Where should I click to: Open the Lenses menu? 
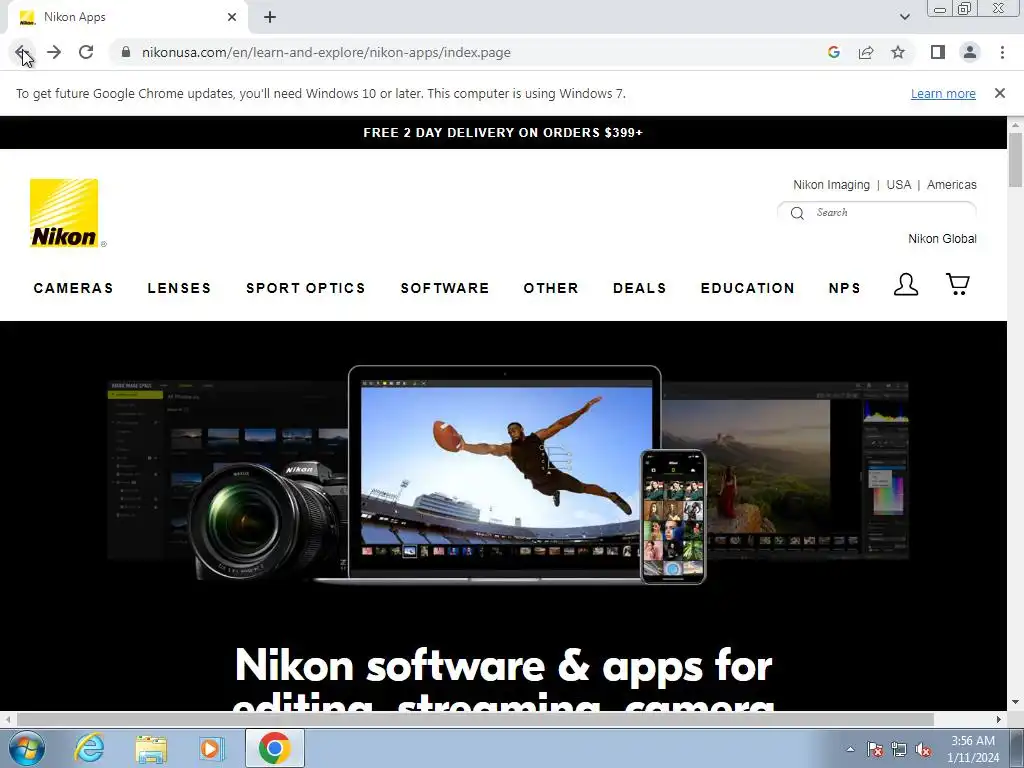(x=179, y=288)
